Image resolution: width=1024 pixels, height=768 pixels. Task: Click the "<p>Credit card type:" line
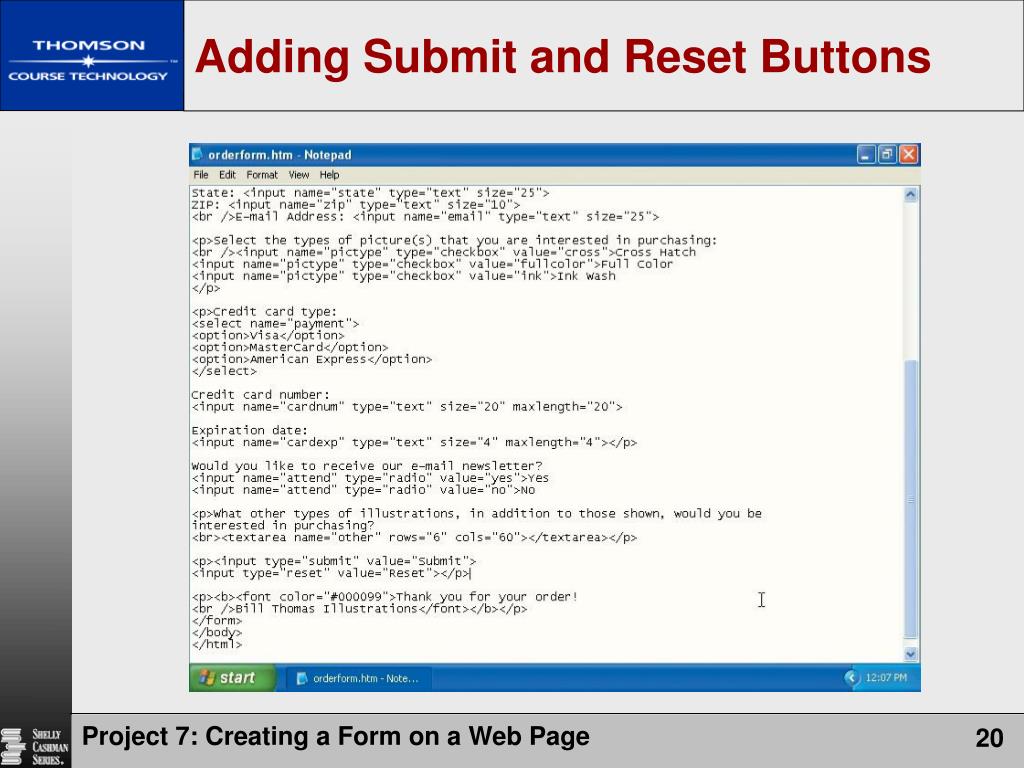[264, 312]
